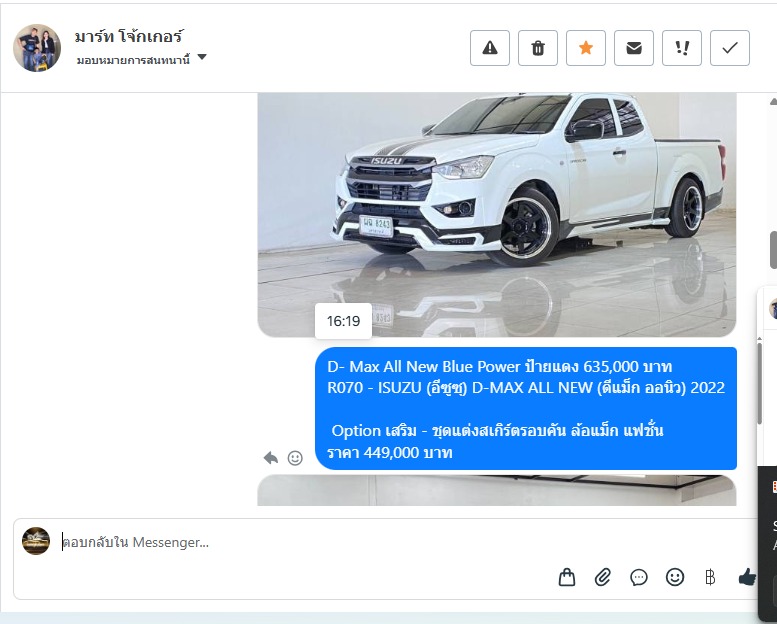Open the partially visible image below the message

497,490
